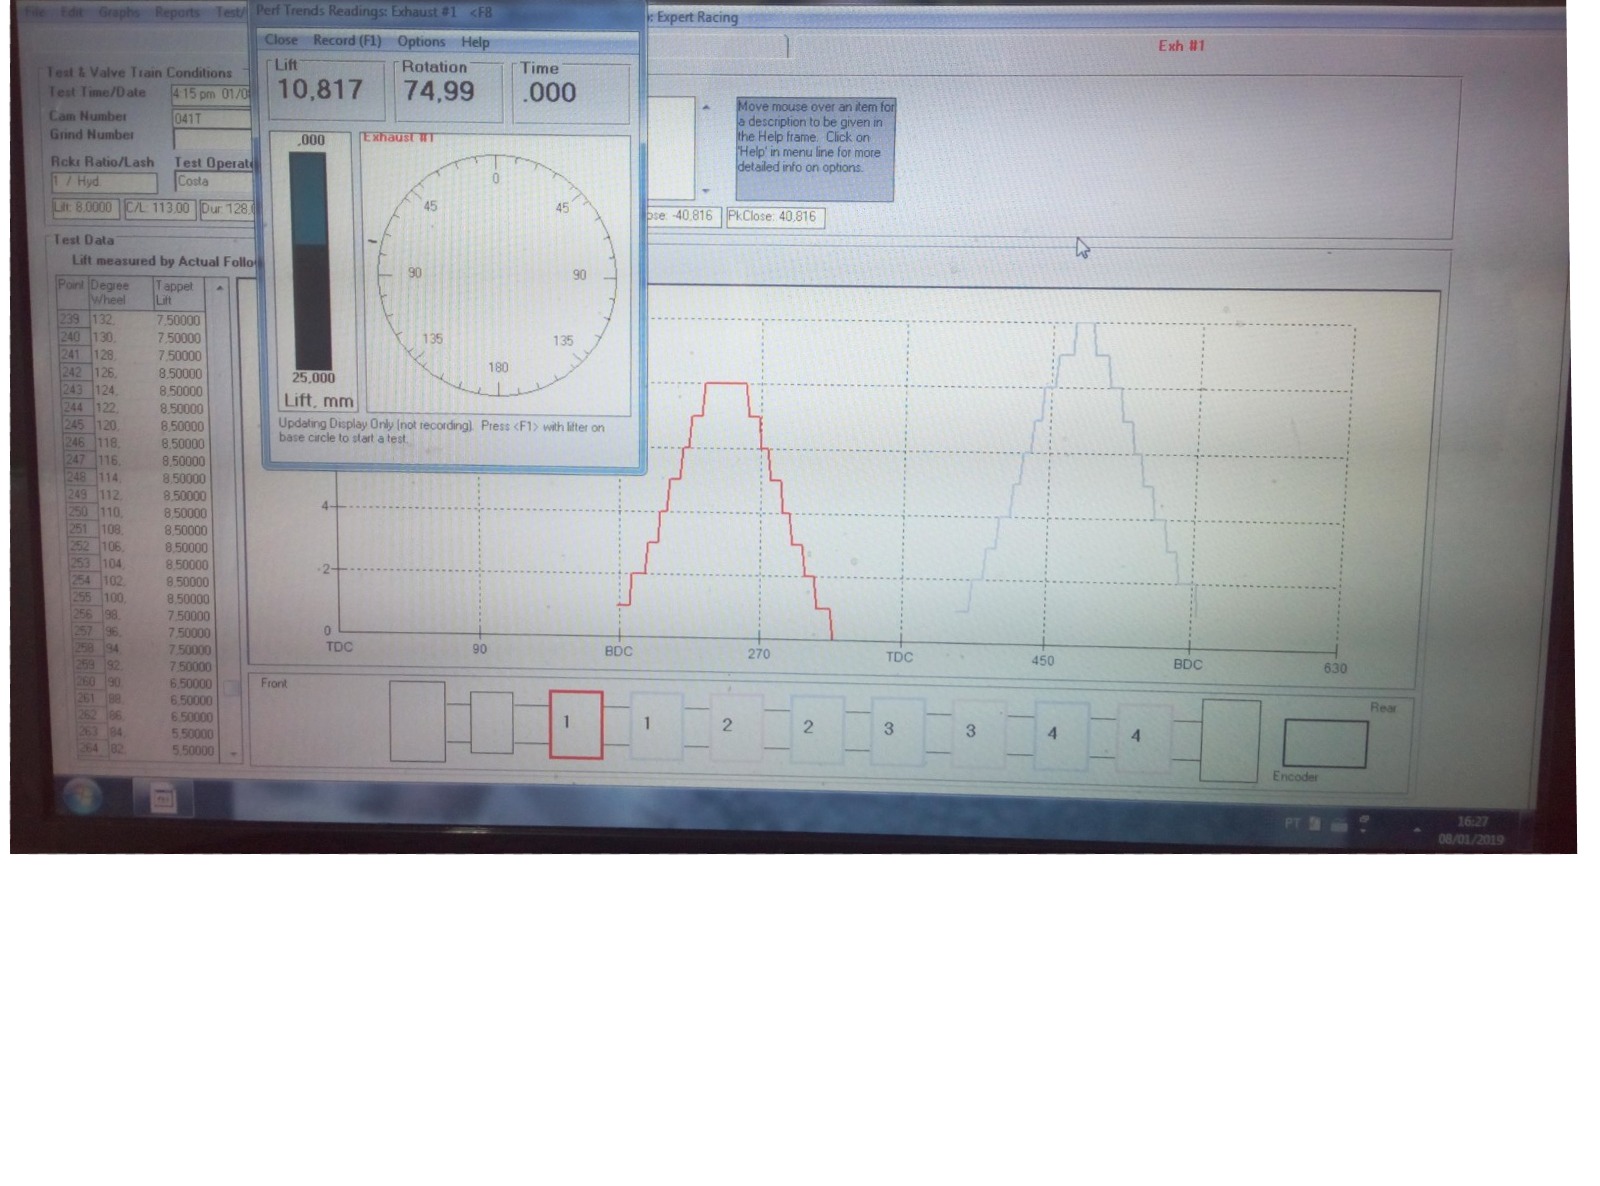Click the pinned app icon on taskbar
The height and width of the screenshot is (1186, 1600).
pos(163,798)
